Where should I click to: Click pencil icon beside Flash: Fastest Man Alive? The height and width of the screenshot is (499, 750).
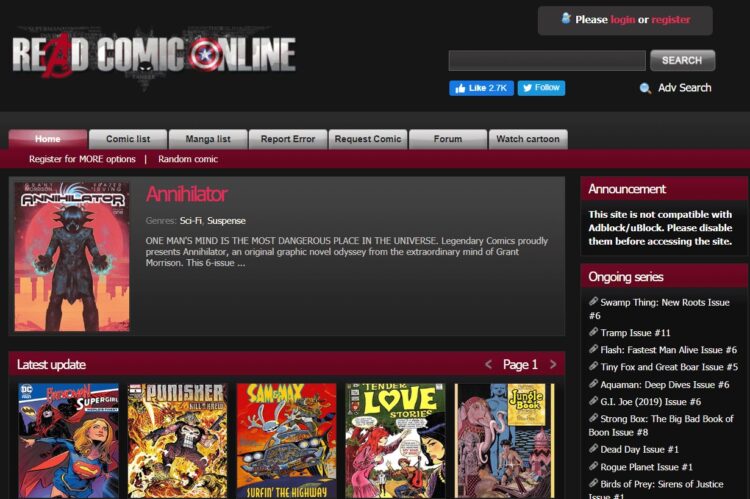(593, 349)
